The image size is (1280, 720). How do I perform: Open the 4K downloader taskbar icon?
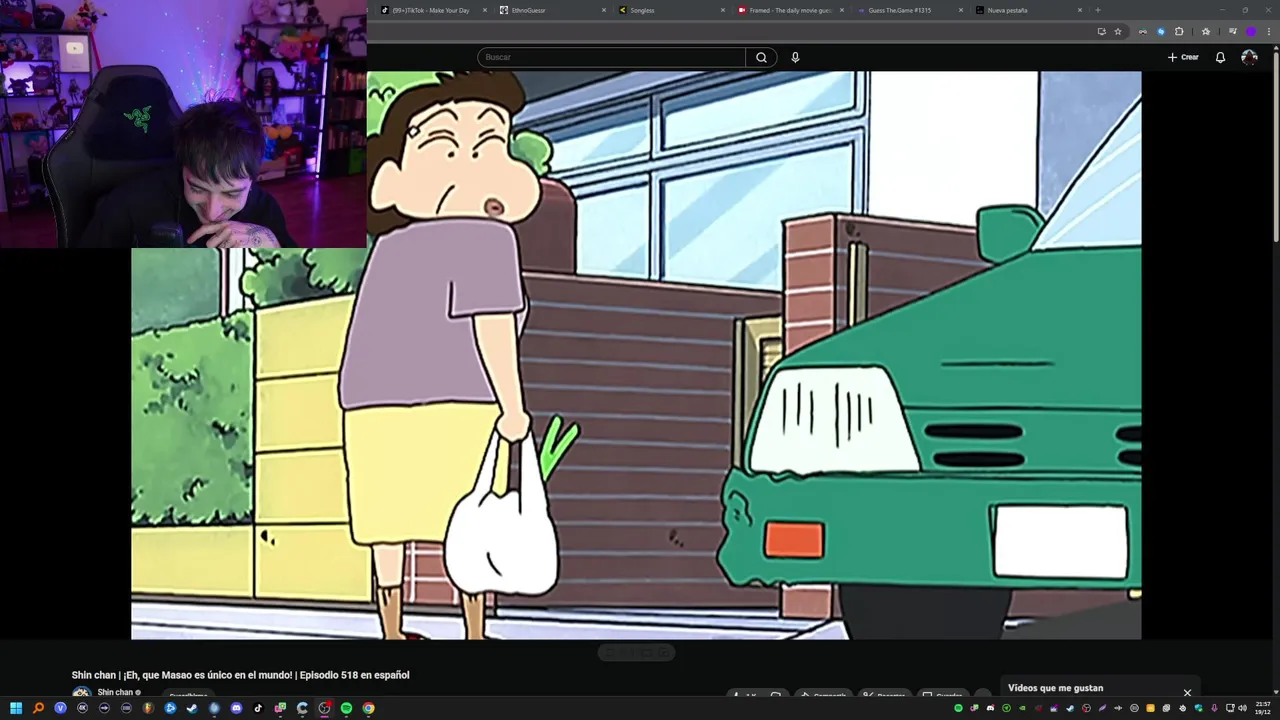82,708
